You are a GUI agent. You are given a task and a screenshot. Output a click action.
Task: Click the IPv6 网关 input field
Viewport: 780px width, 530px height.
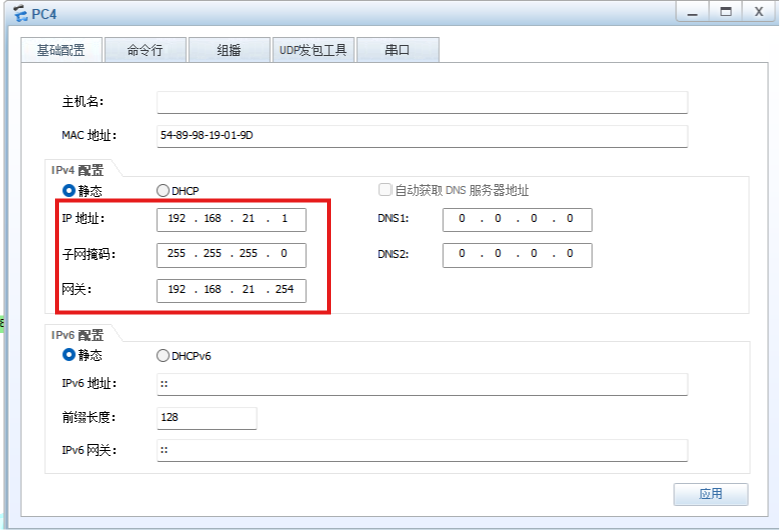coord(422,450)
